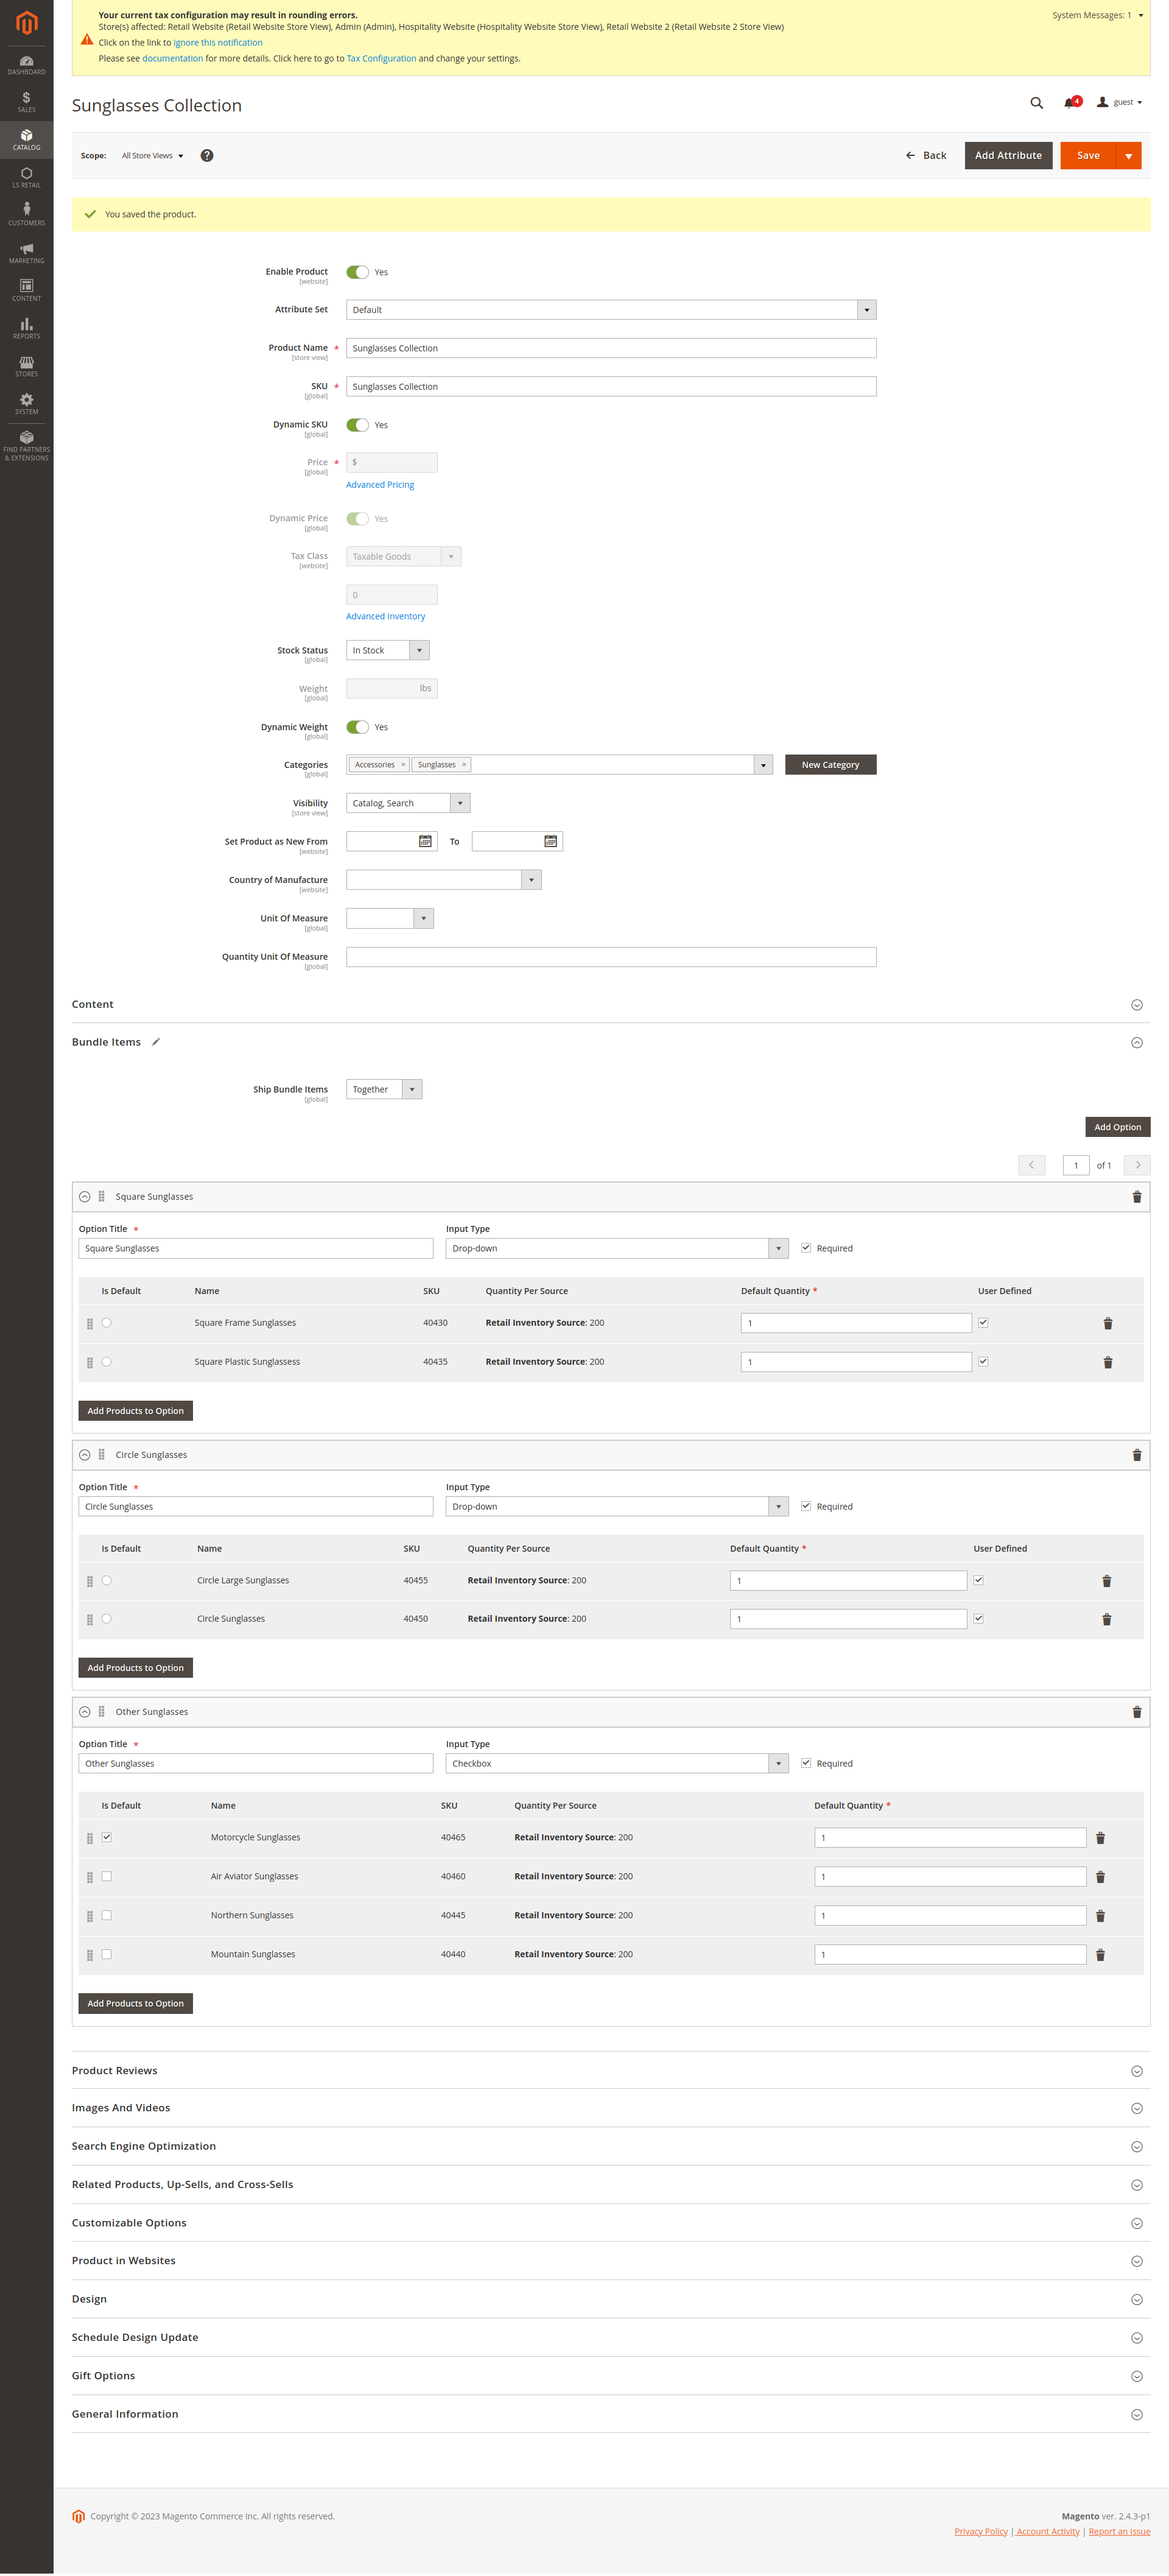Open calendar picker for Set Product as New From
Viewport: 1169px width, 2576px height.
pos(425,842)
